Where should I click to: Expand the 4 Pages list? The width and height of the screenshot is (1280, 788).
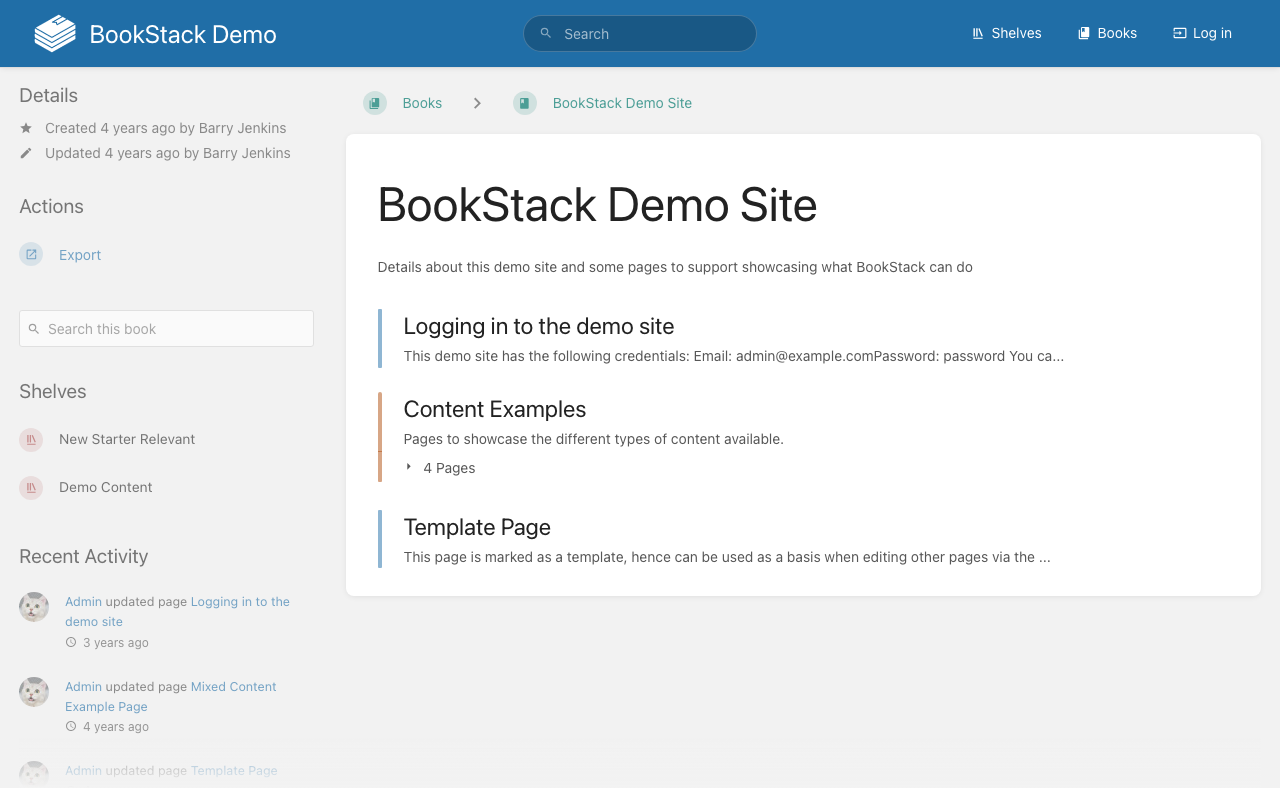tap(440, 468)
